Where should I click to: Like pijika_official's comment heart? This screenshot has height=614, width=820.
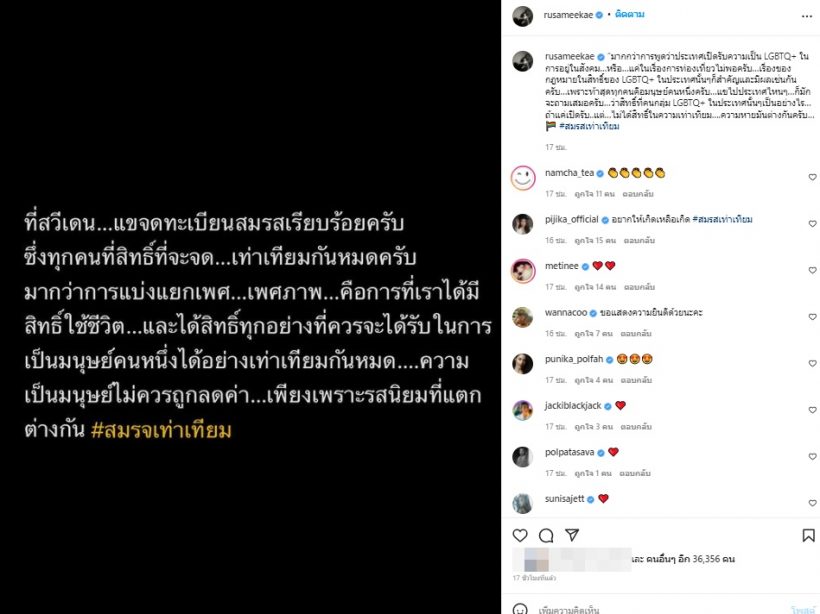pyautogui.click(x=812, y=224)
